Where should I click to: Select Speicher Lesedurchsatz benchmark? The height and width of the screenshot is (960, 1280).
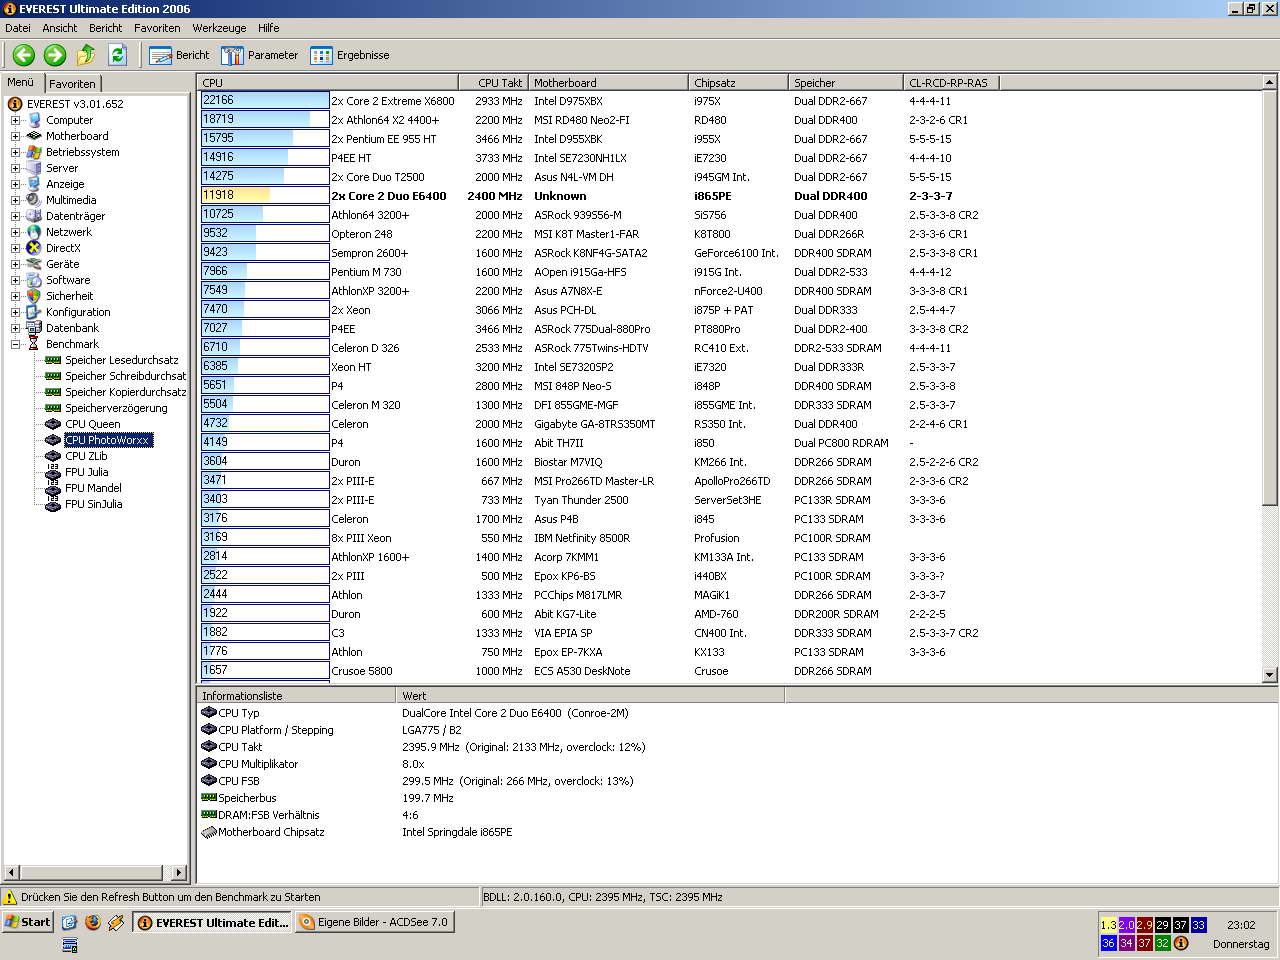122,360
